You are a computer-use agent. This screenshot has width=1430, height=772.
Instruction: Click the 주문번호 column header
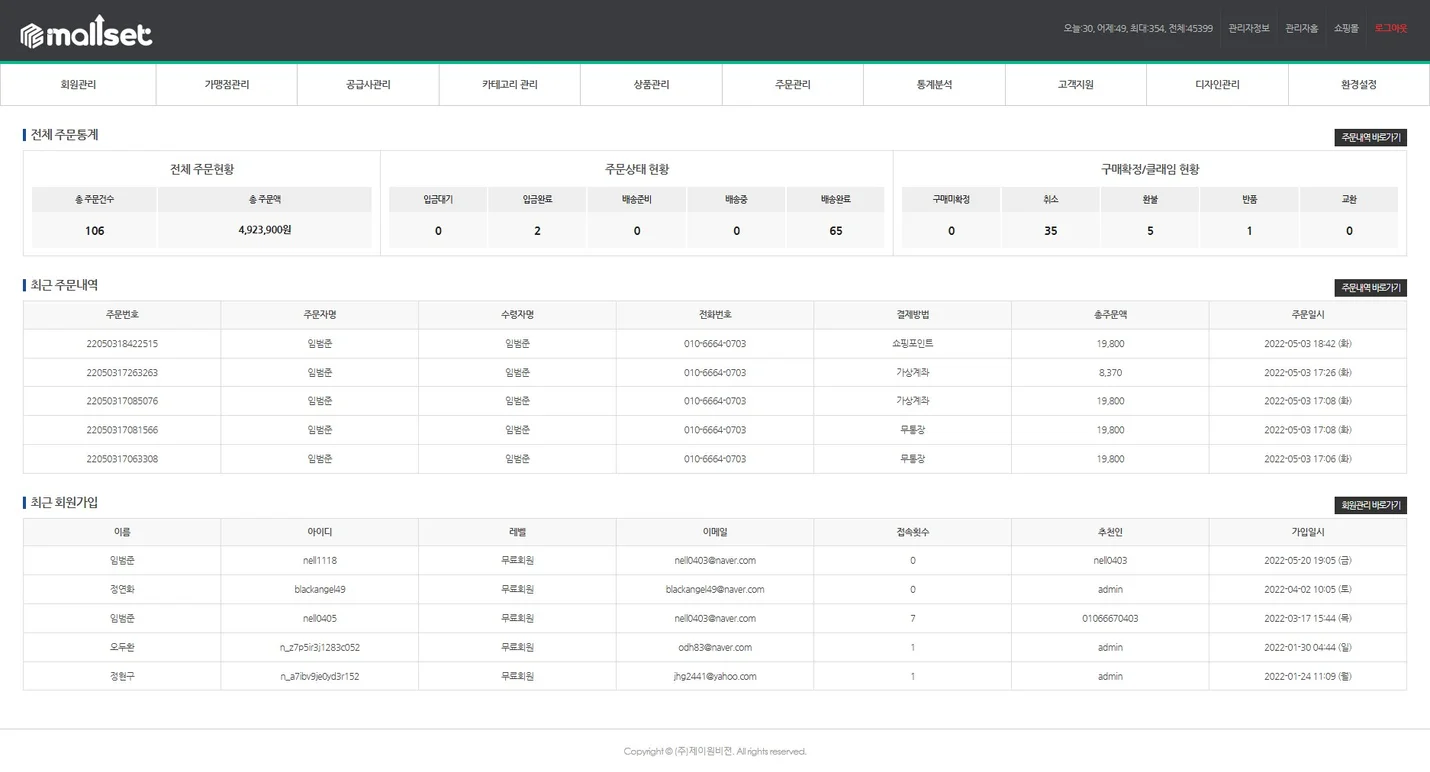tap(122, 315)
